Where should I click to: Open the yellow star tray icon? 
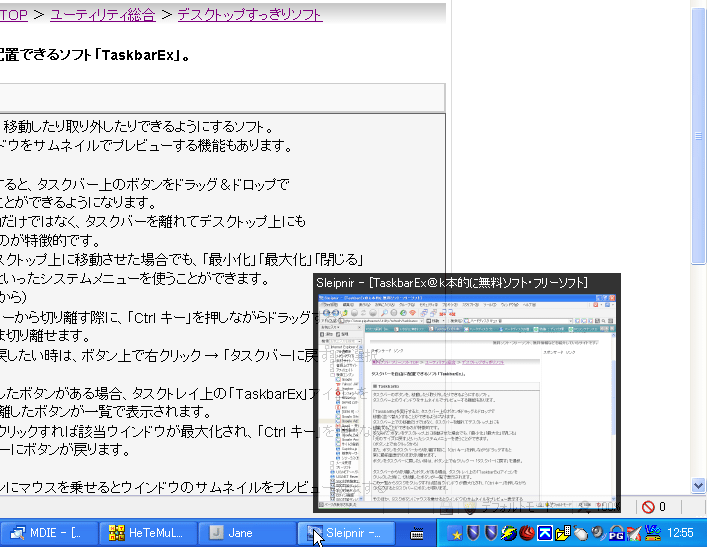[x=456, y=534]
